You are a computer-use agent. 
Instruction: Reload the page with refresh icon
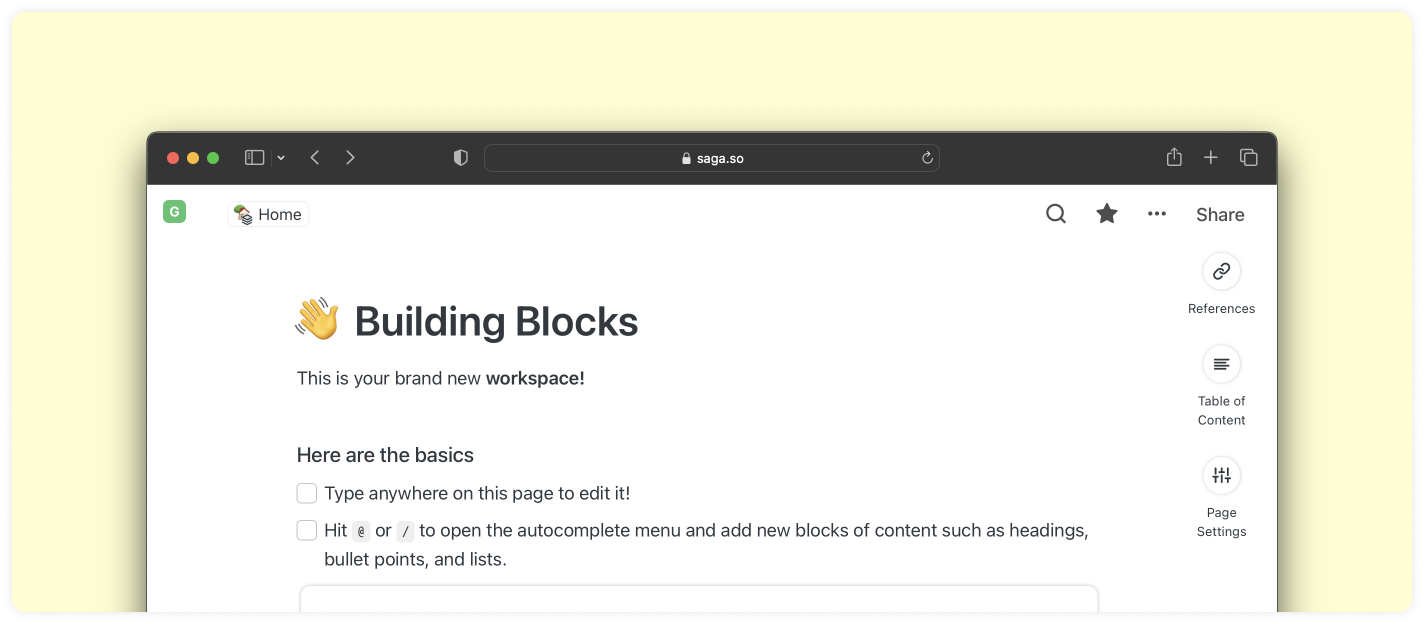tap(927, 158)
